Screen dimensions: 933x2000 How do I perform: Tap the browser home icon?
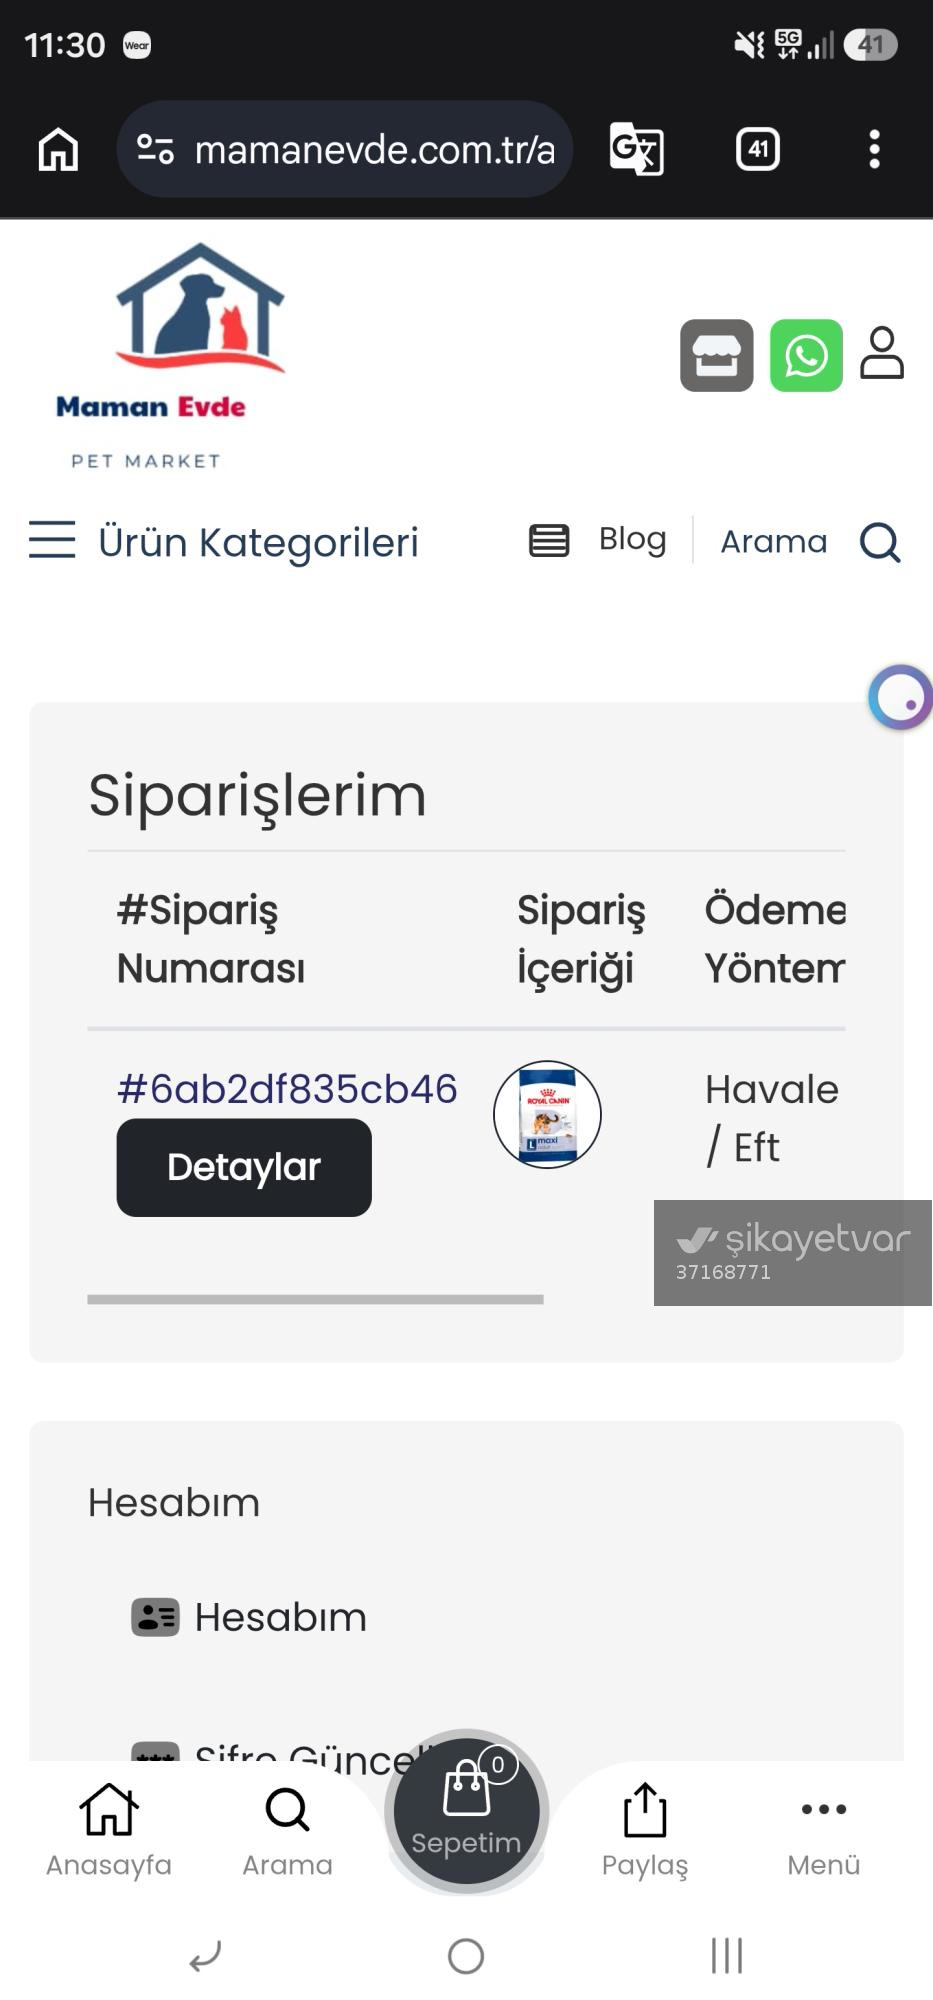tap(58, 149)
